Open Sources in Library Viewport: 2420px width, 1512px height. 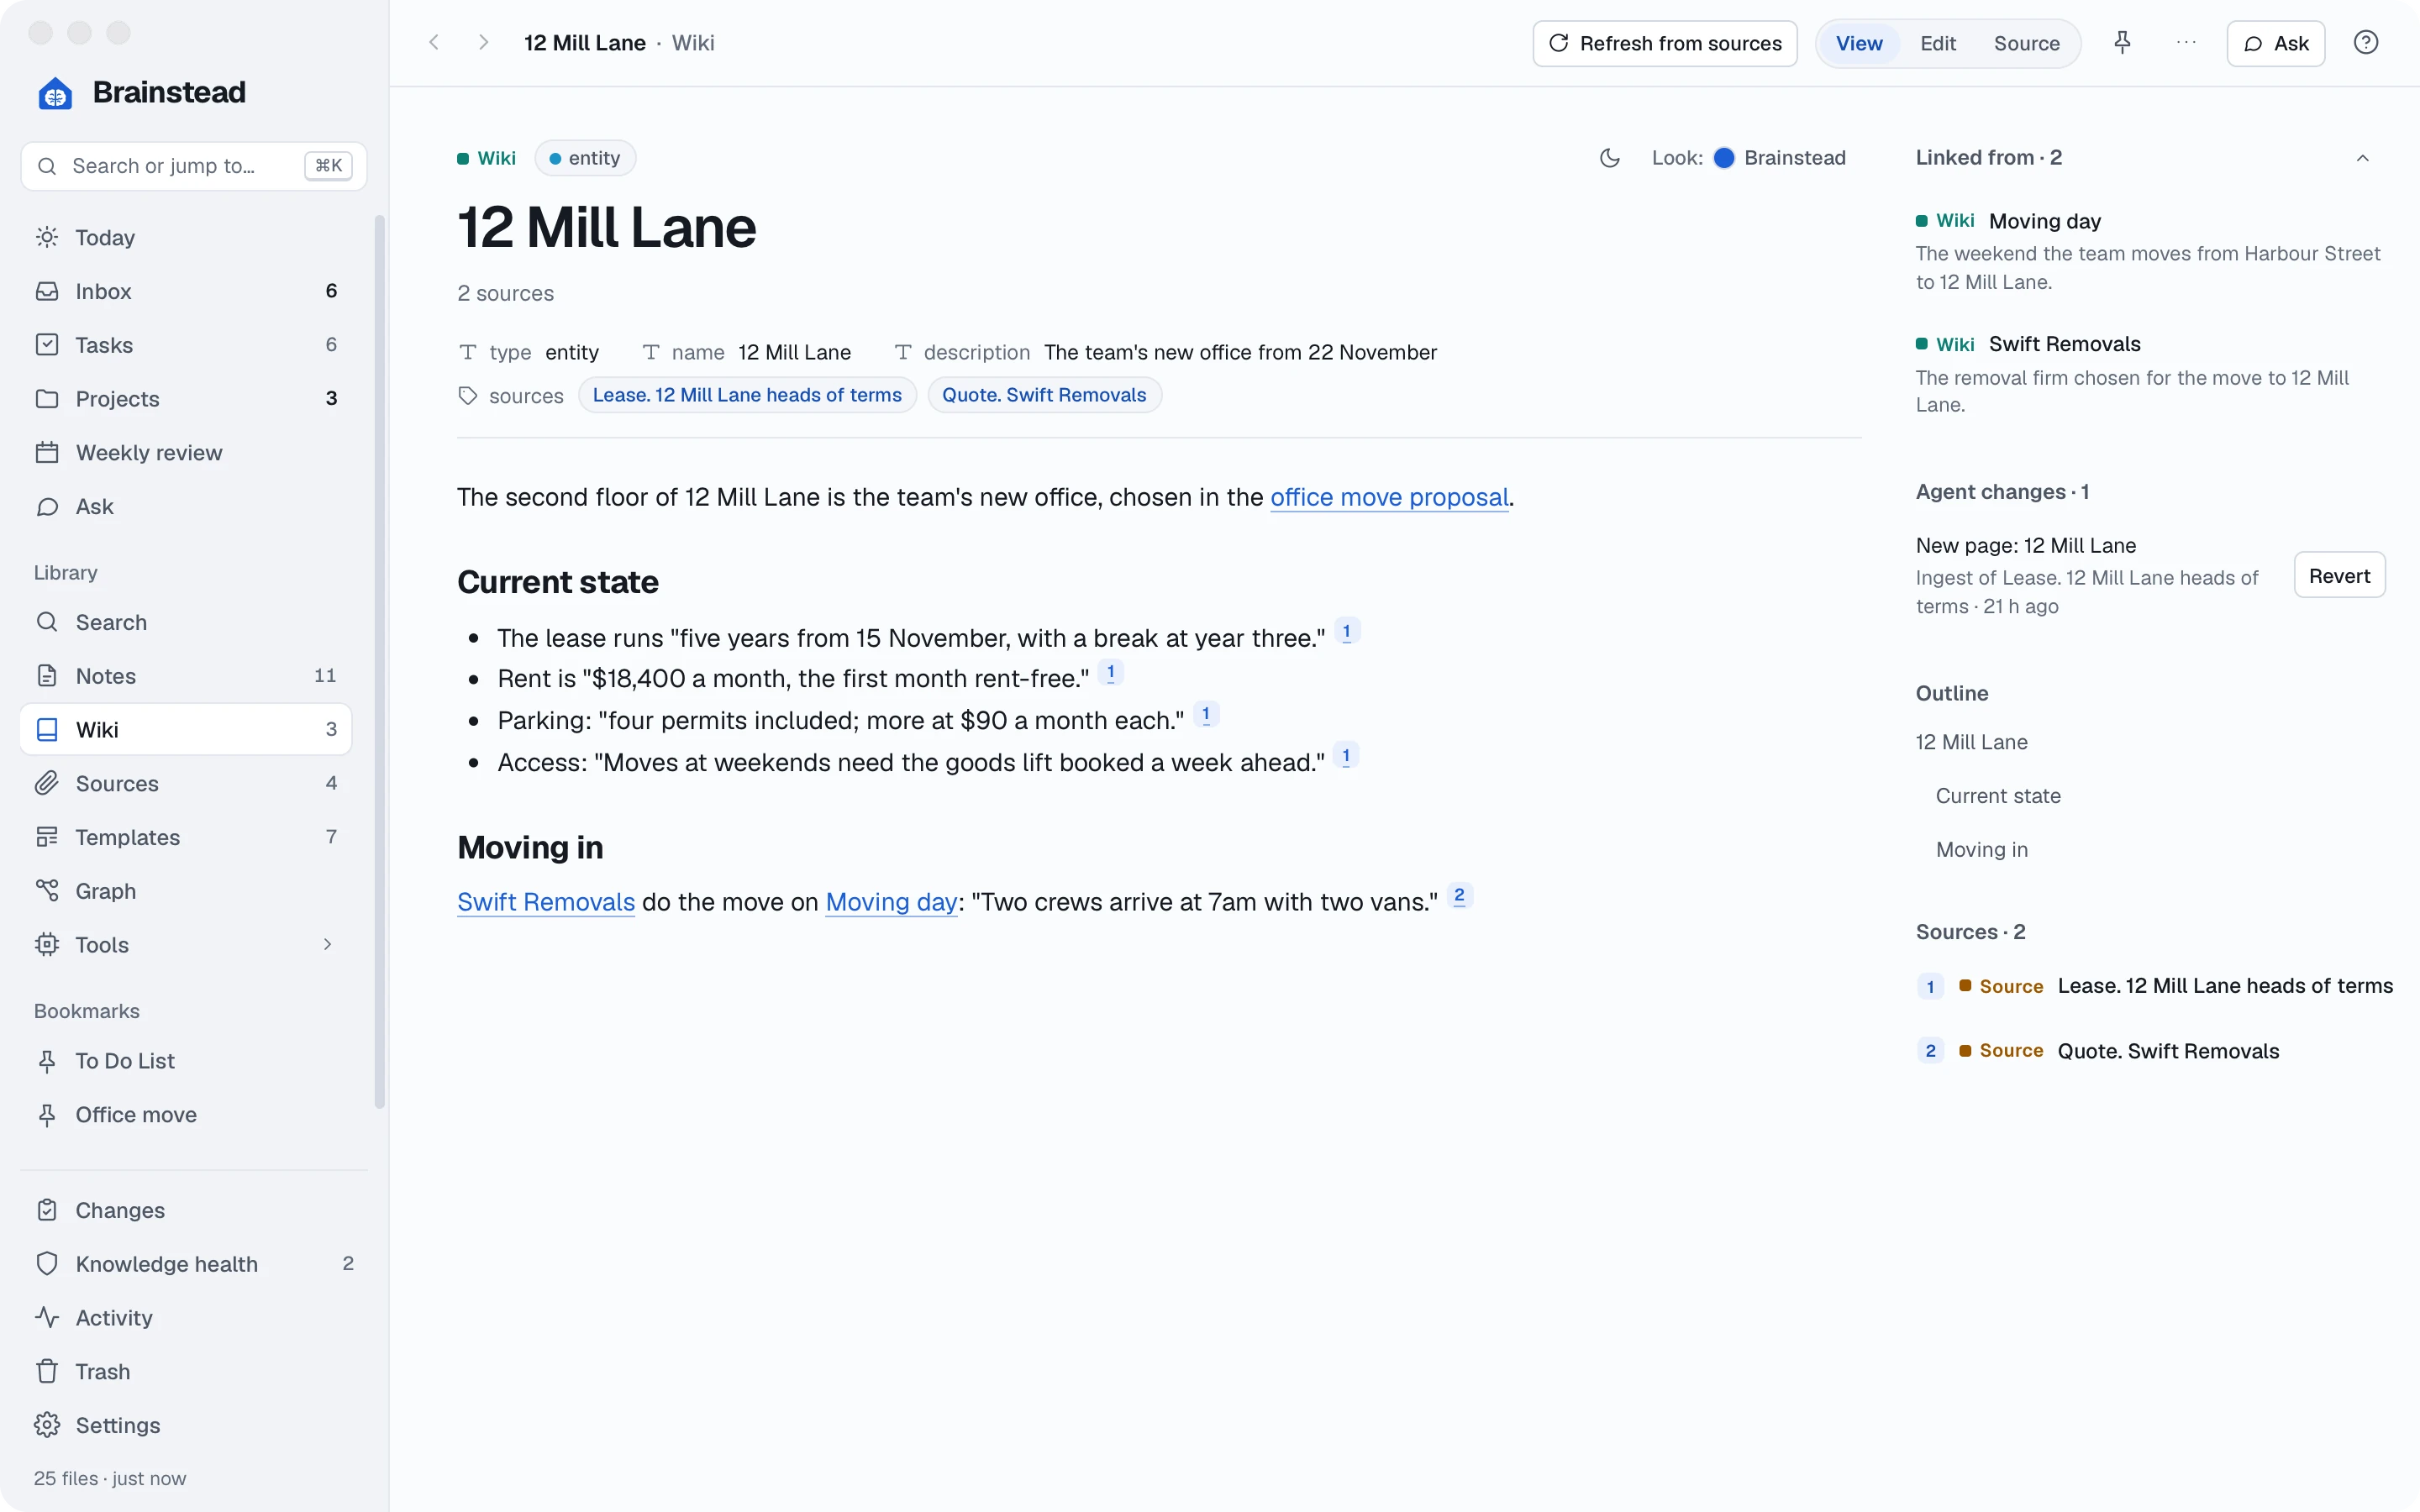pos(185,783)
